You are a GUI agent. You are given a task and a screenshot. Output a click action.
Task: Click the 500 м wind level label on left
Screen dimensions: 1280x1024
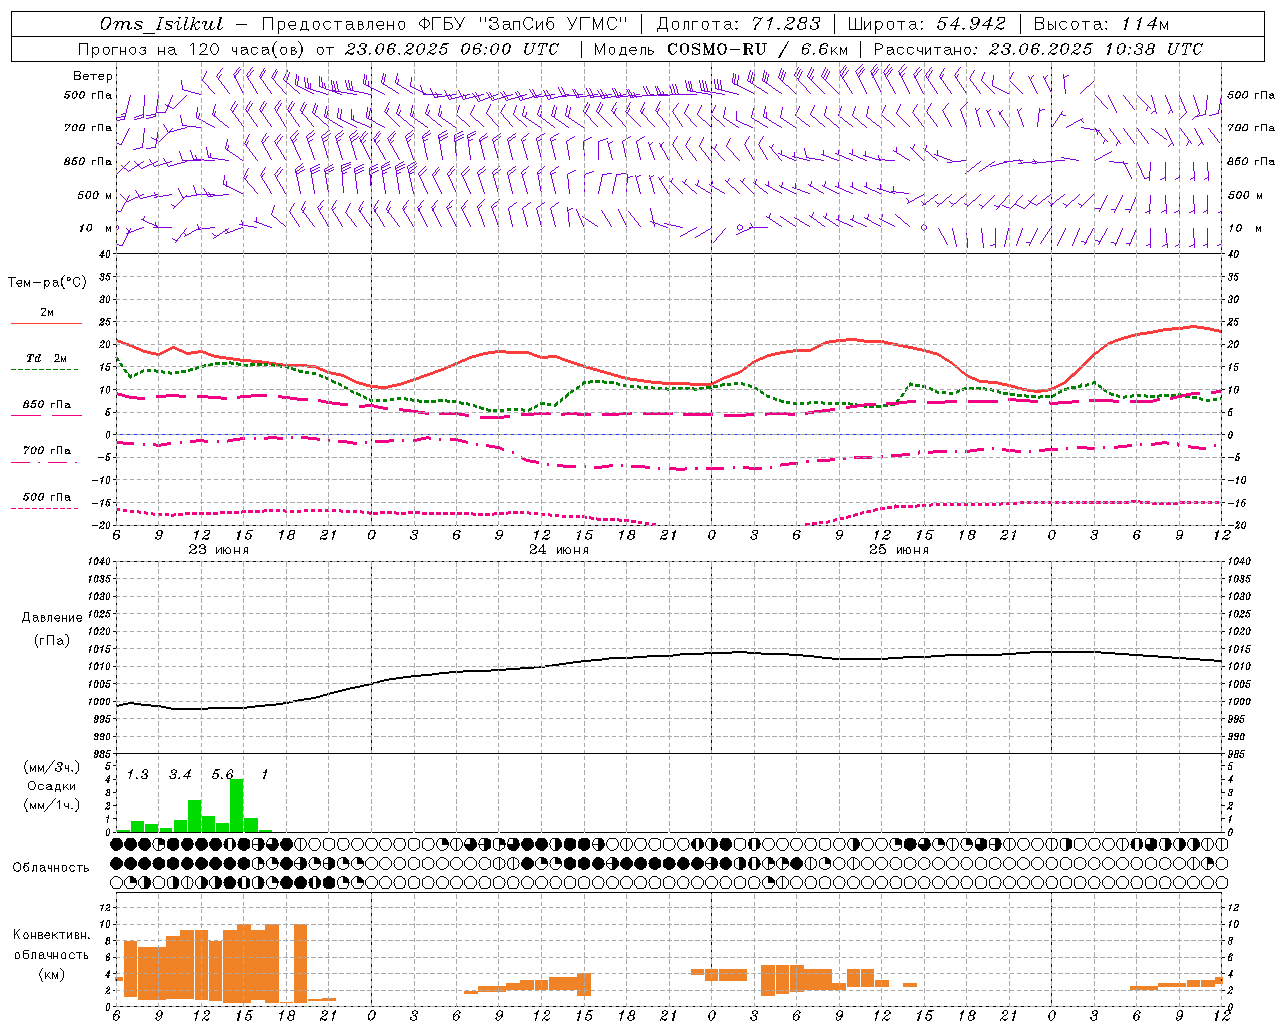(x=96, y=195)
